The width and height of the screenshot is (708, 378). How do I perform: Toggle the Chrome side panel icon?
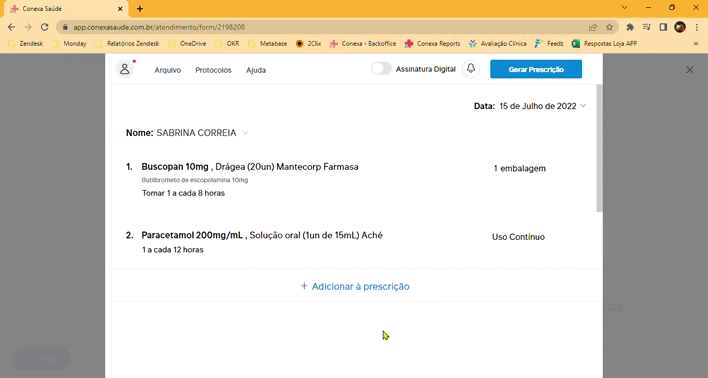(x=663, y=27)
